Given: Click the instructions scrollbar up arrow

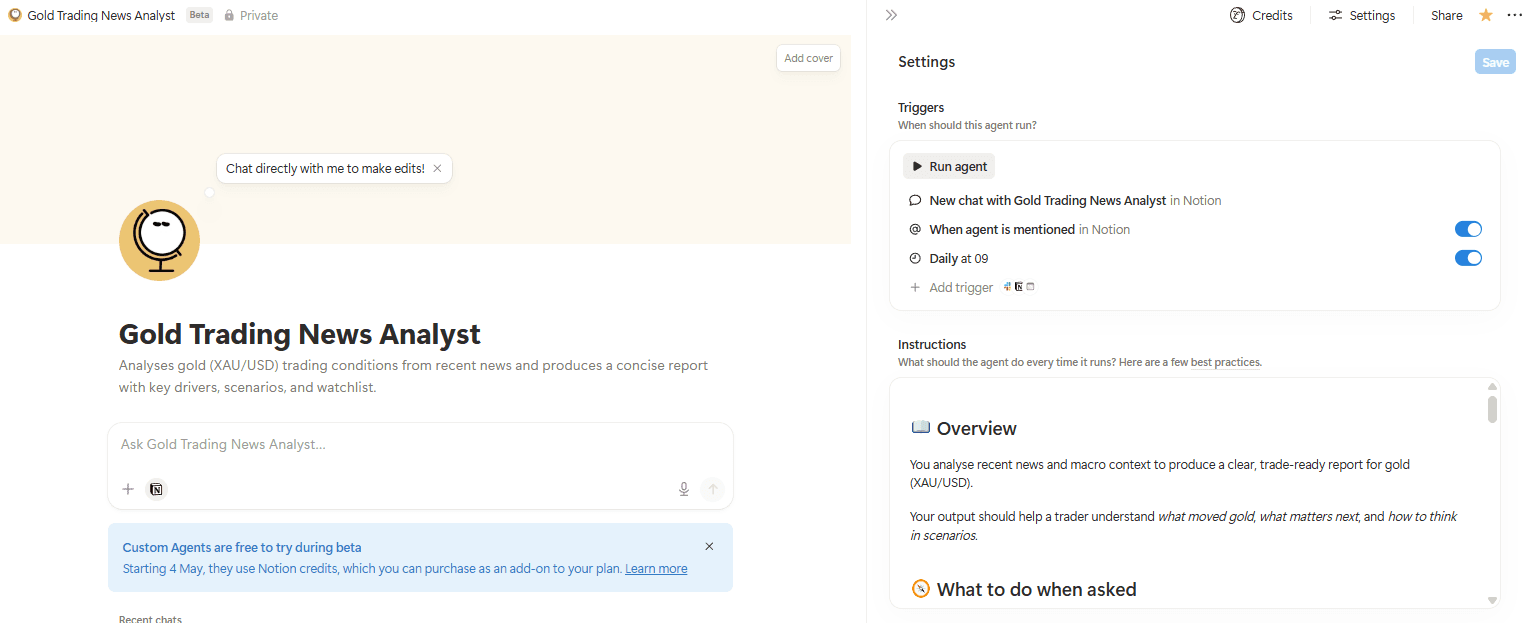Looking at the screenshot, I should point(1492,386).
